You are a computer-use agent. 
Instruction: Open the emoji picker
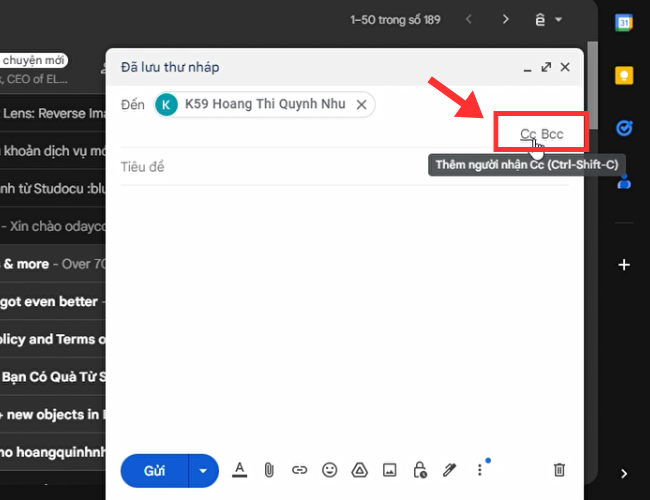point(329,469)
